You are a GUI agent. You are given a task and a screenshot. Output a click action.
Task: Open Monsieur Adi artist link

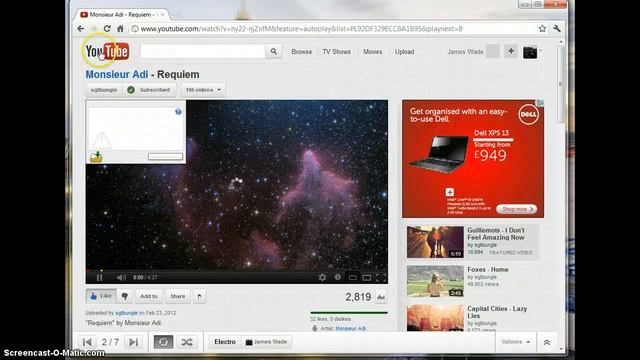click(351, 328)
